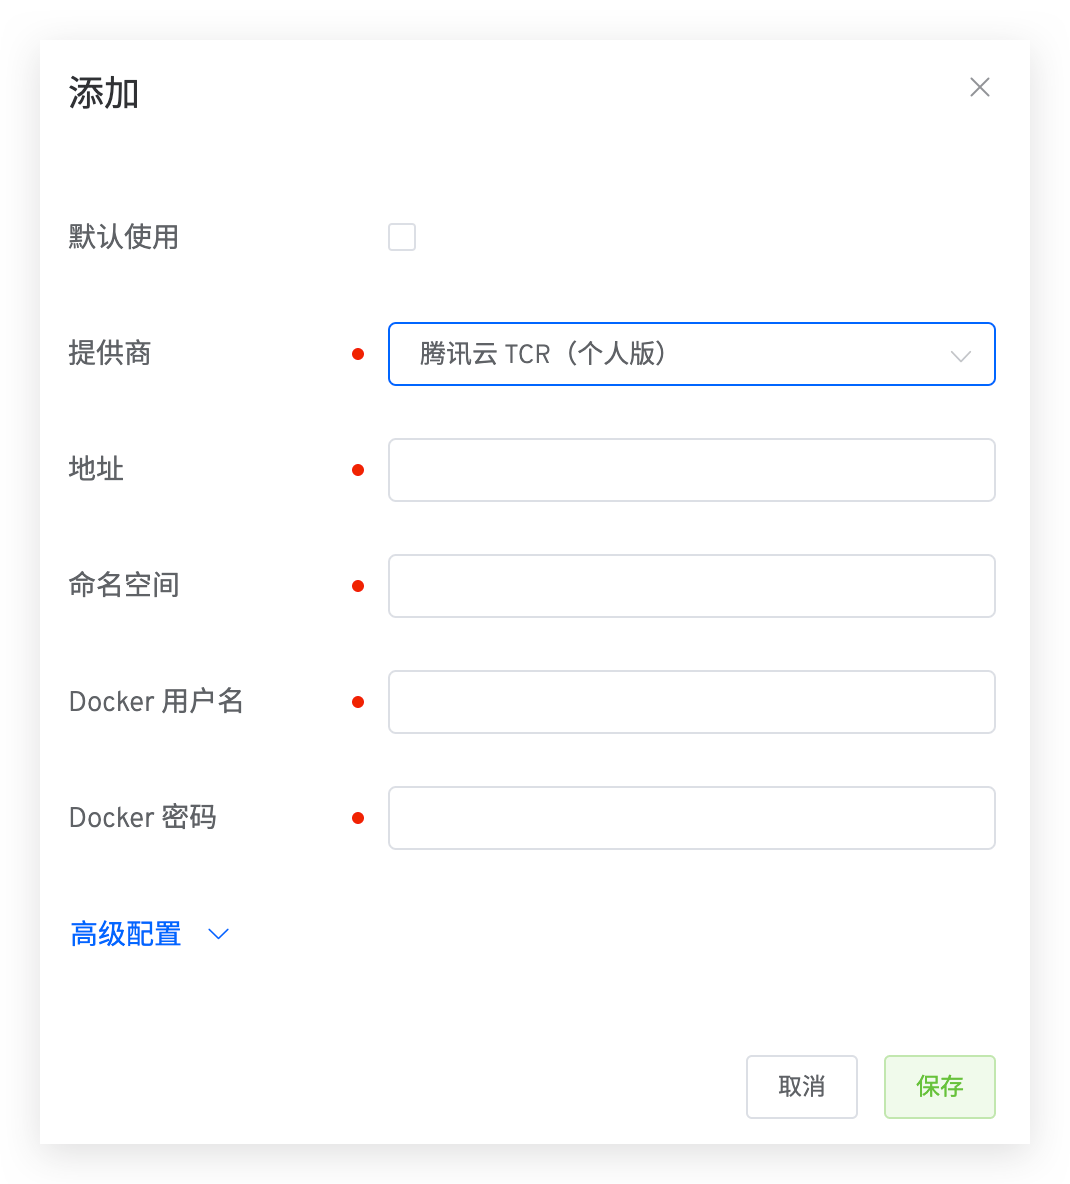Click the Docker 用户名 label
The width and height of the screenshot is (1070, 1184).
tap(156, 701)
